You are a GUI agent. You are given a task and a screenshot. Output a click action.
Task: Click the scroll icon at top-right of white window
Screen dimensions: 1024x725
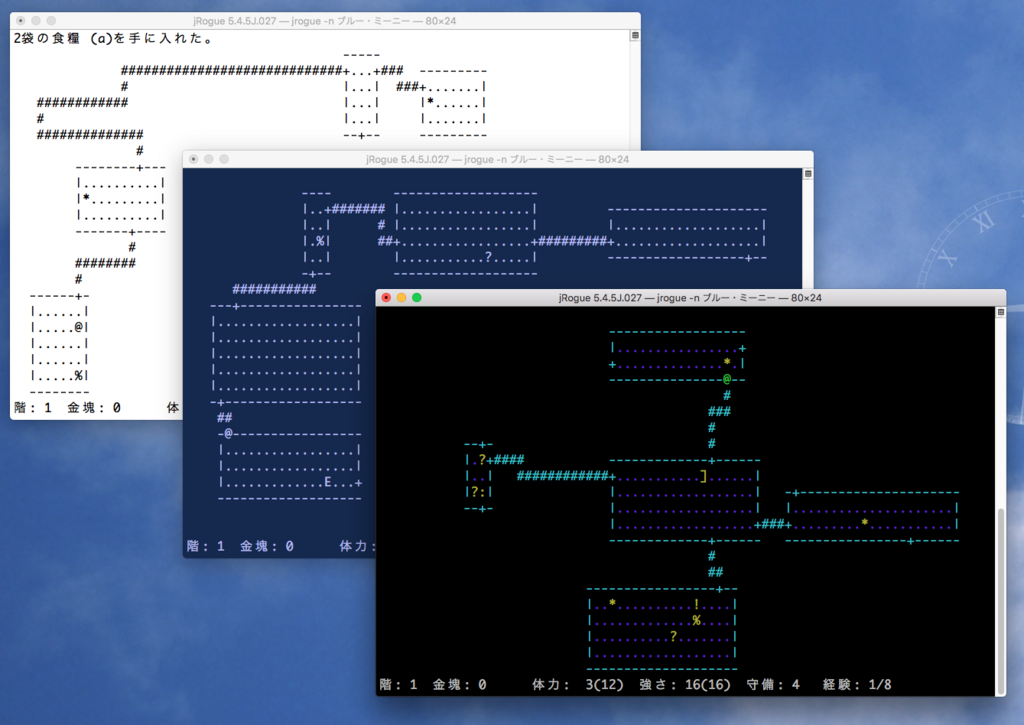click(x=635, y=35)
